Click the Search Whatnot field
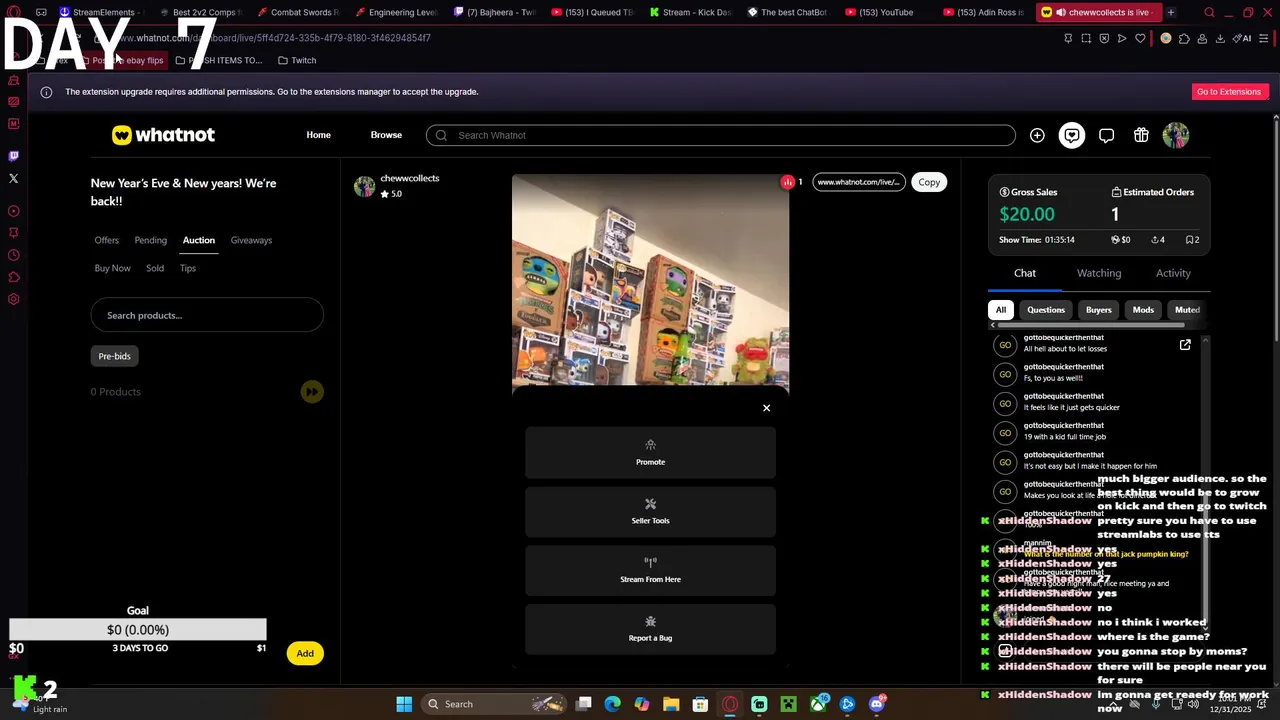Viewport: 1280px width, 720px height. tap(720, 135)
